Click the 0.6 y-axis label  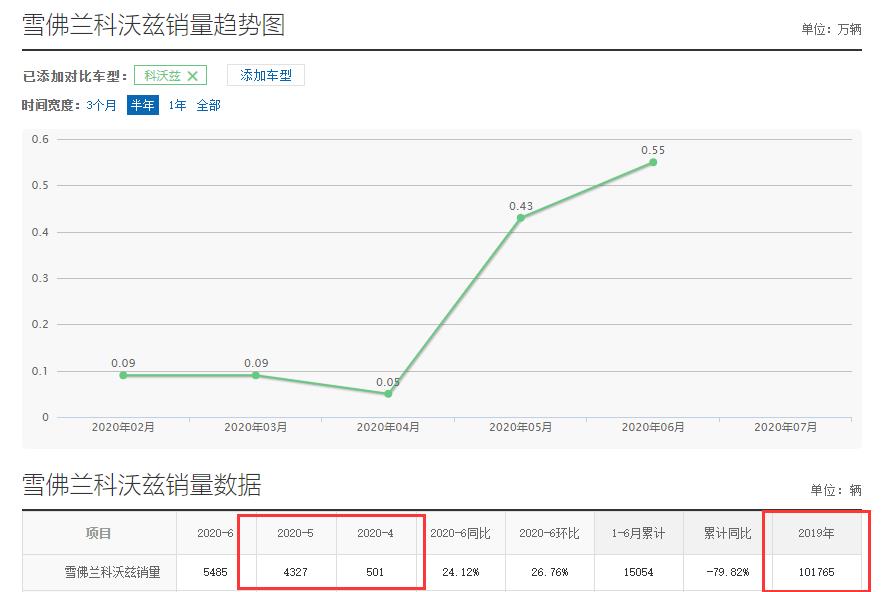[x=40, y=139]
